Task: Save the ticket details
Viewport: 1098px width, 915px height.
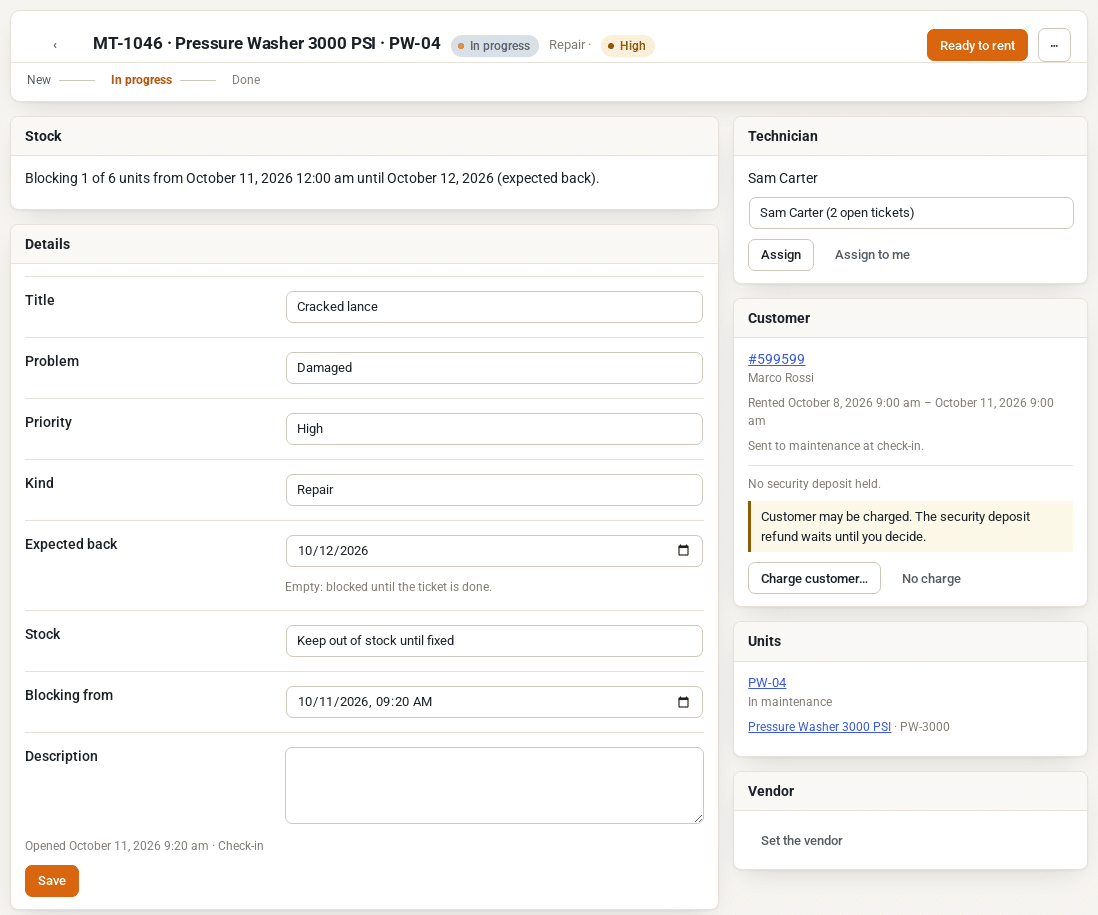Action: [52, 881]
